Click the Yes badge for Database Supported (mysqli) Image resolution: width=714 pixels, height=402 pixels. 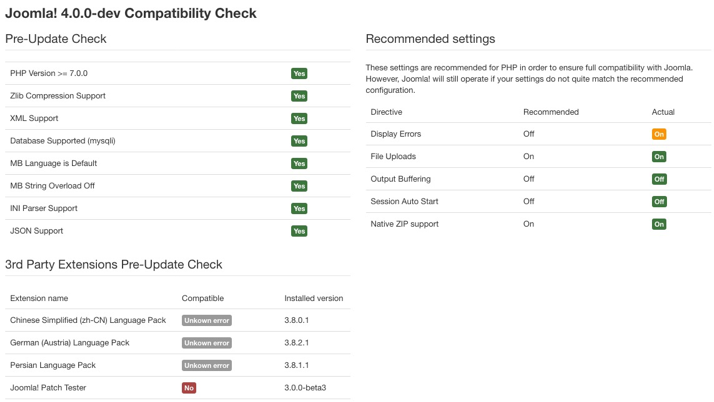(x=299, y=141)
